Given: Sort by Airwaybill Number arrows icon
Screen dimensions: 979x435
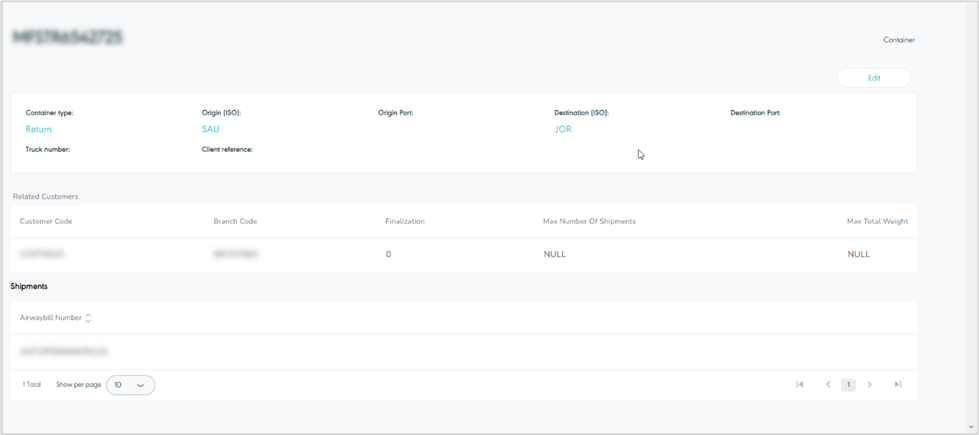Looking at the screenshot, I should (88, 318).
